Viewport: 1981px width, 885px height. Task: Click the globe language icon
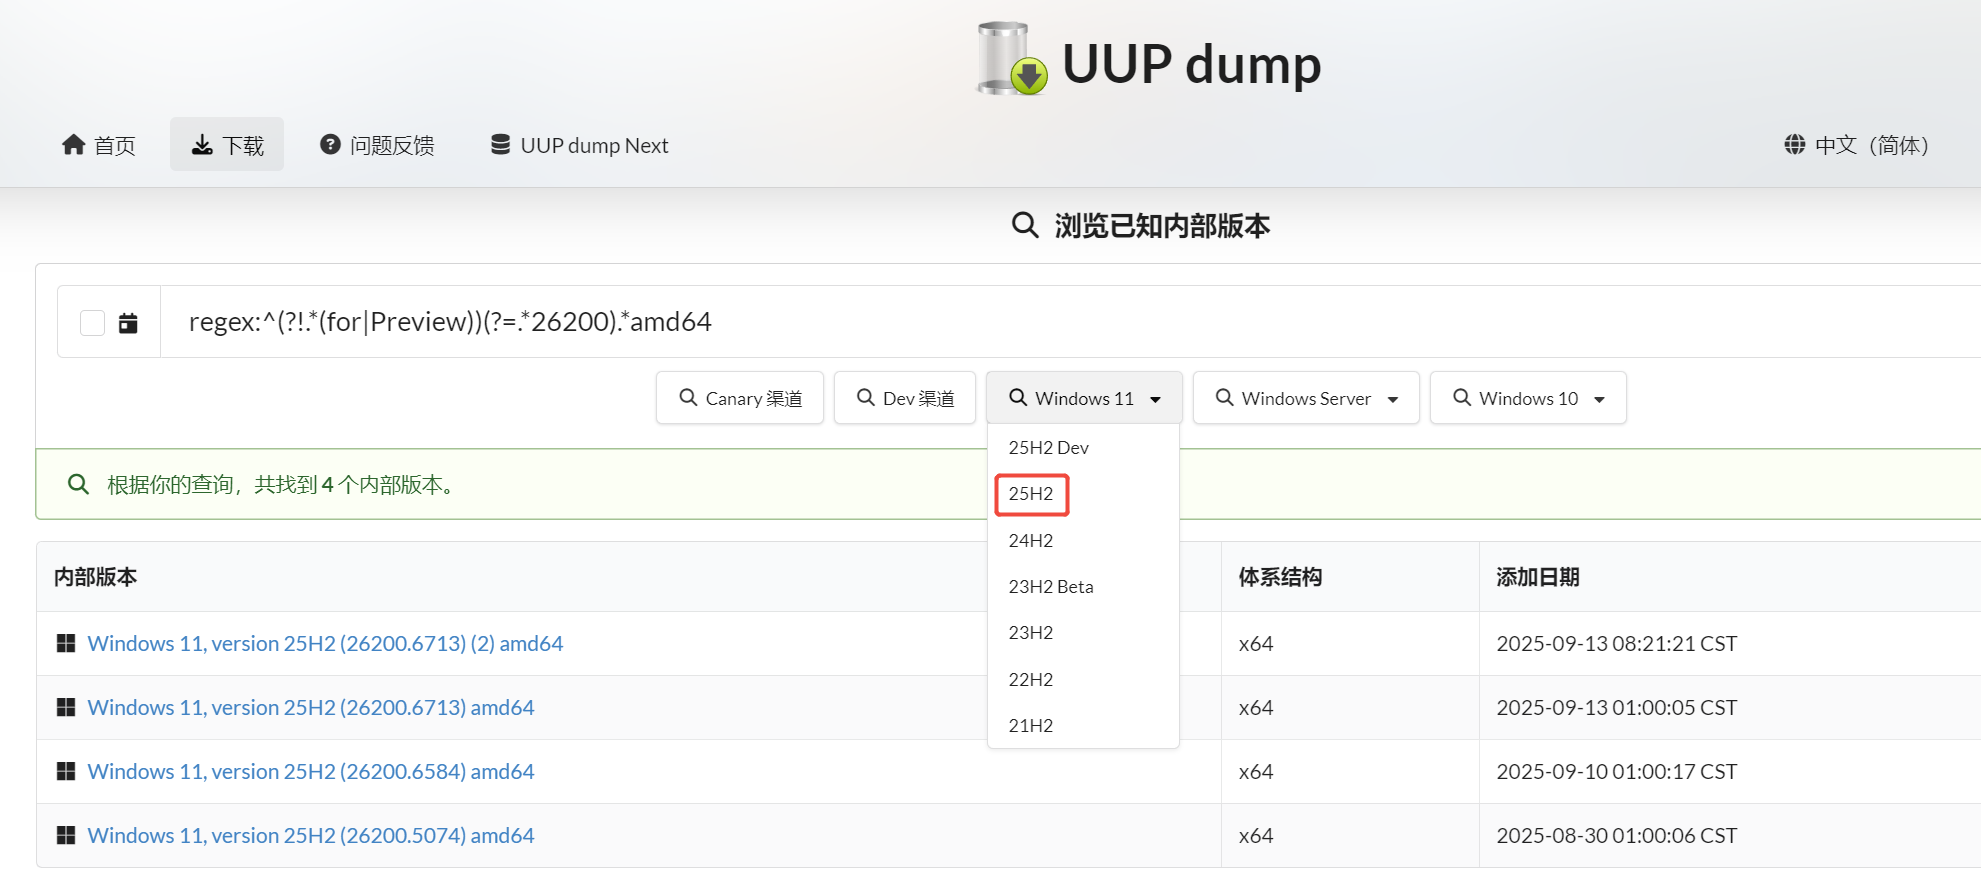point(1795,145)
